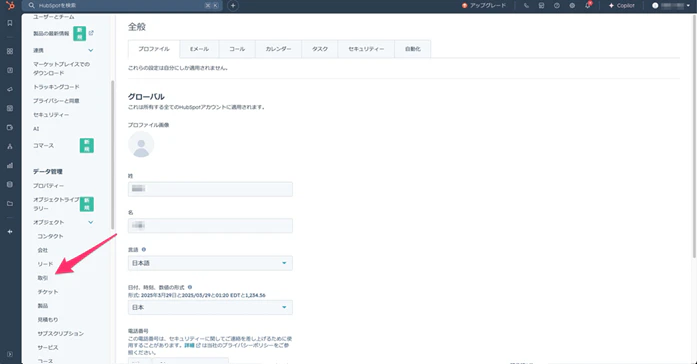Open the Notifications bell icon

[x=588, y=5]
